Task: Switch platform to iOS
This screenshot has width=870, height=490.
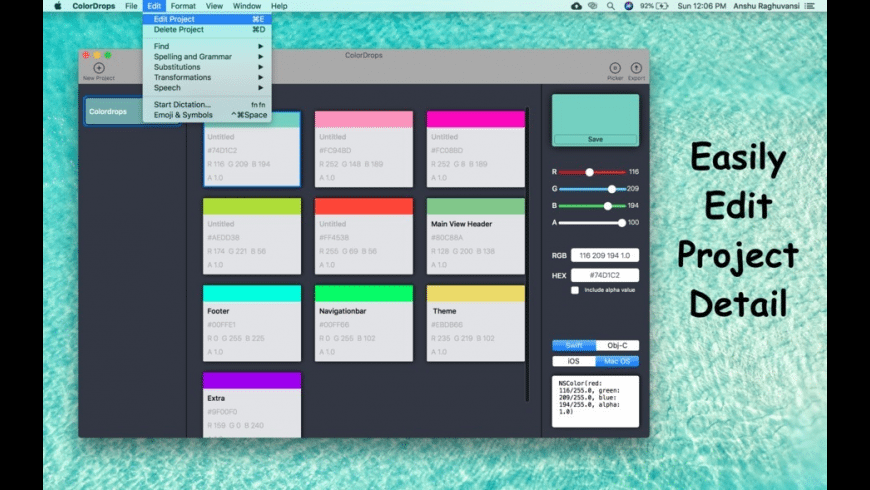Action: (x=574, y=361)
